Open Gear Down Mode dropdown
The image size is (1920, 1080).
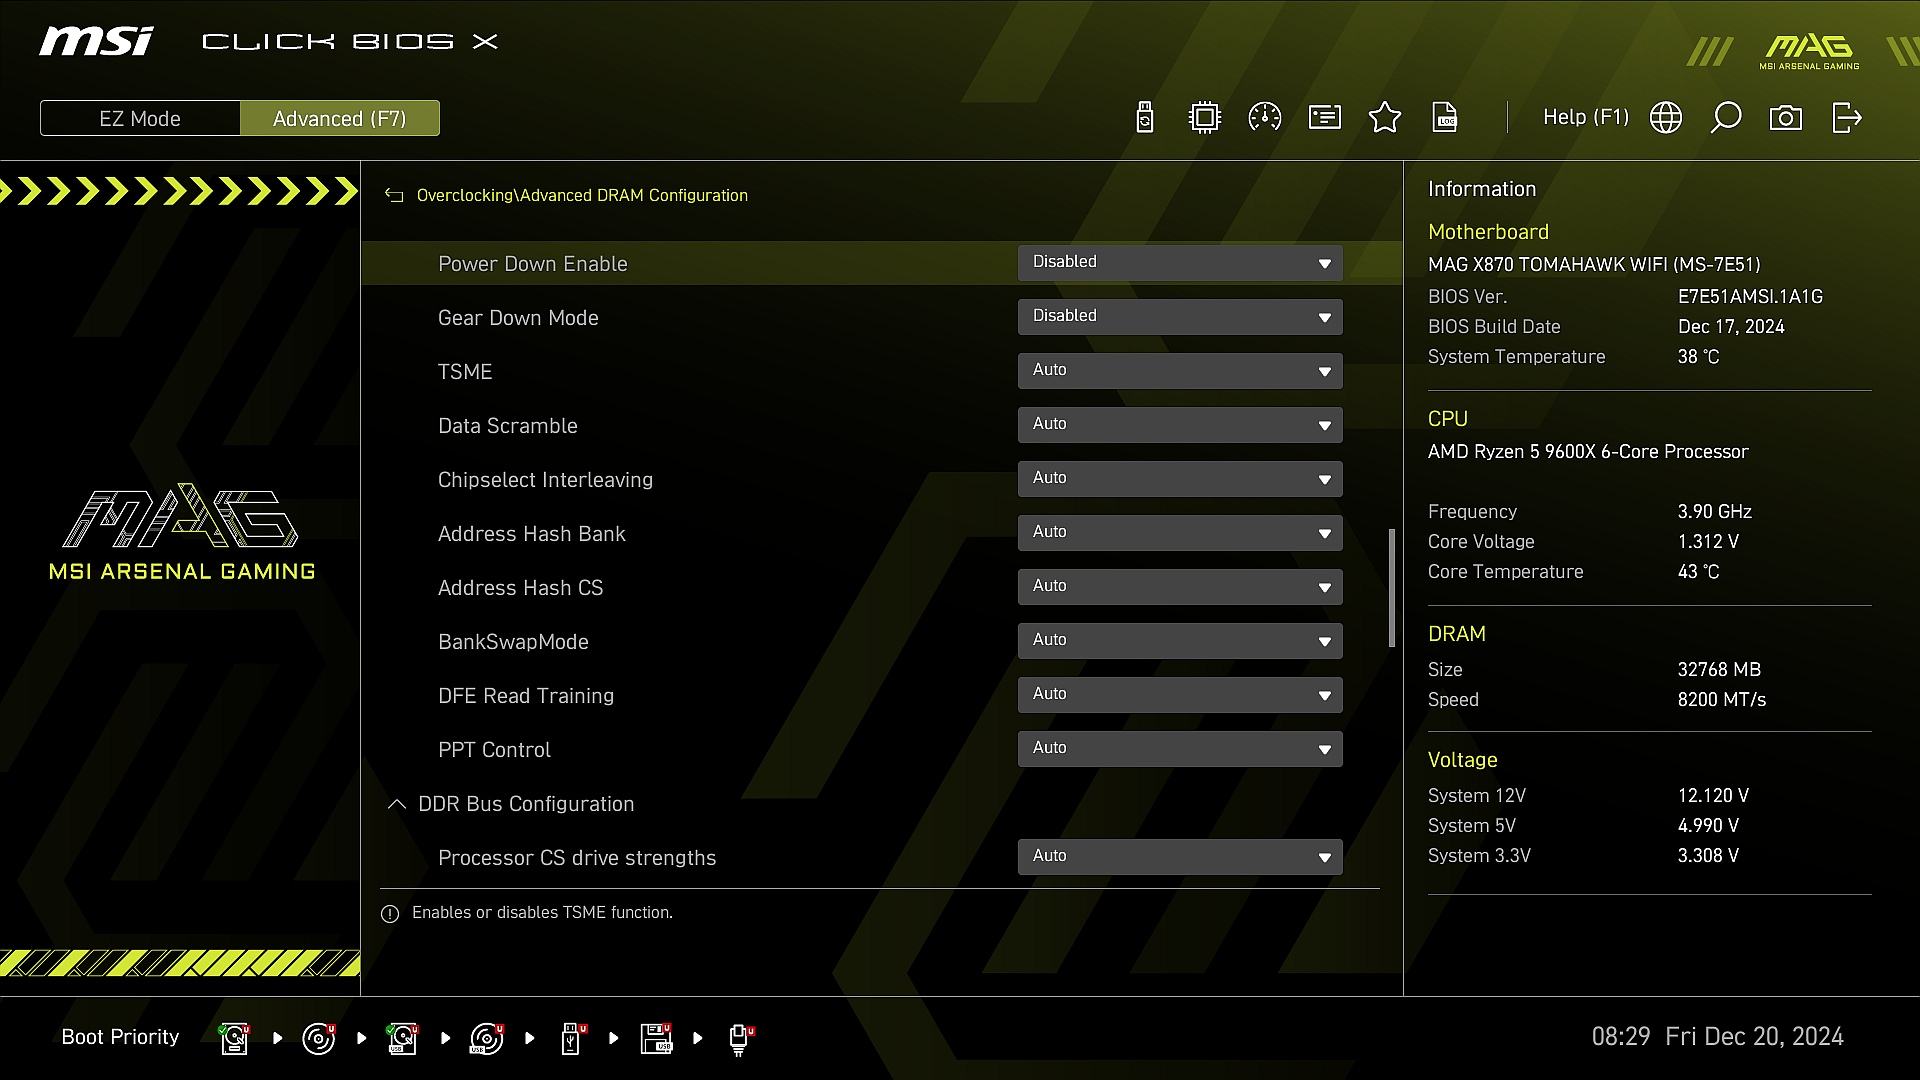click(1180, 317)
